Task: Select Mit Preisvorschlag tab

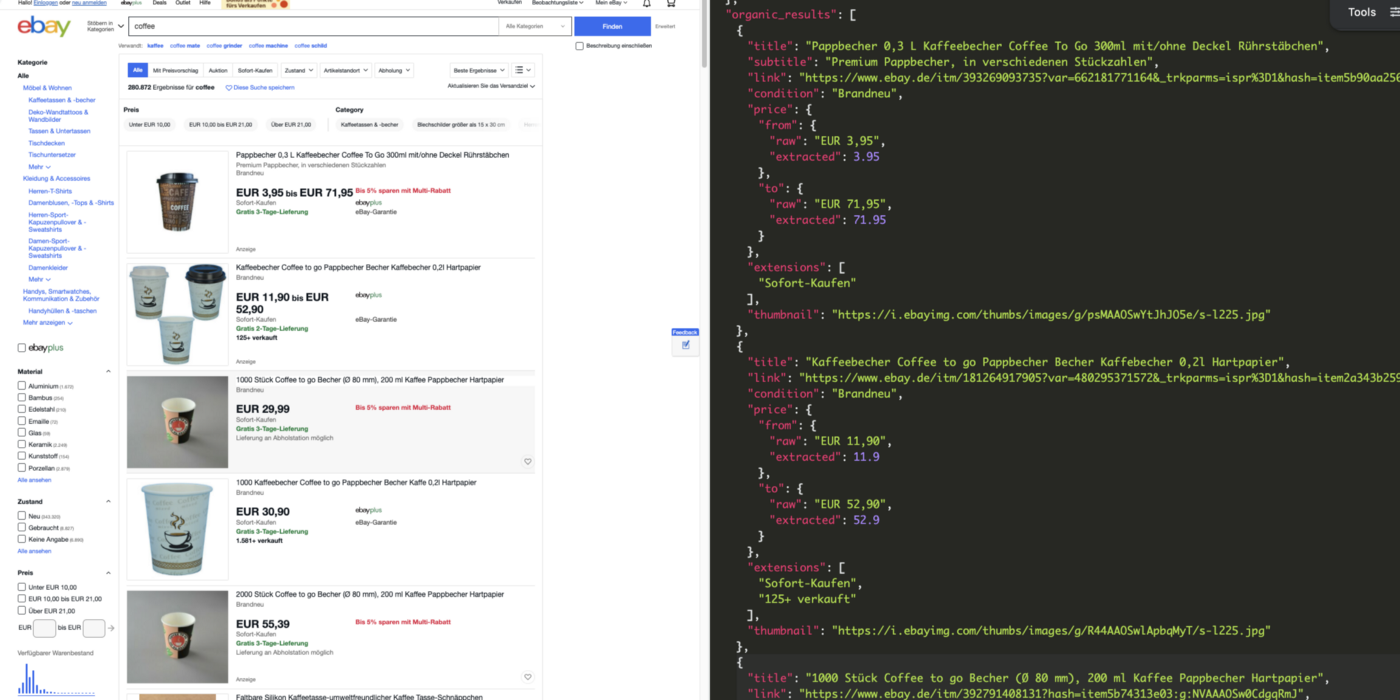Action: [175, 71]
